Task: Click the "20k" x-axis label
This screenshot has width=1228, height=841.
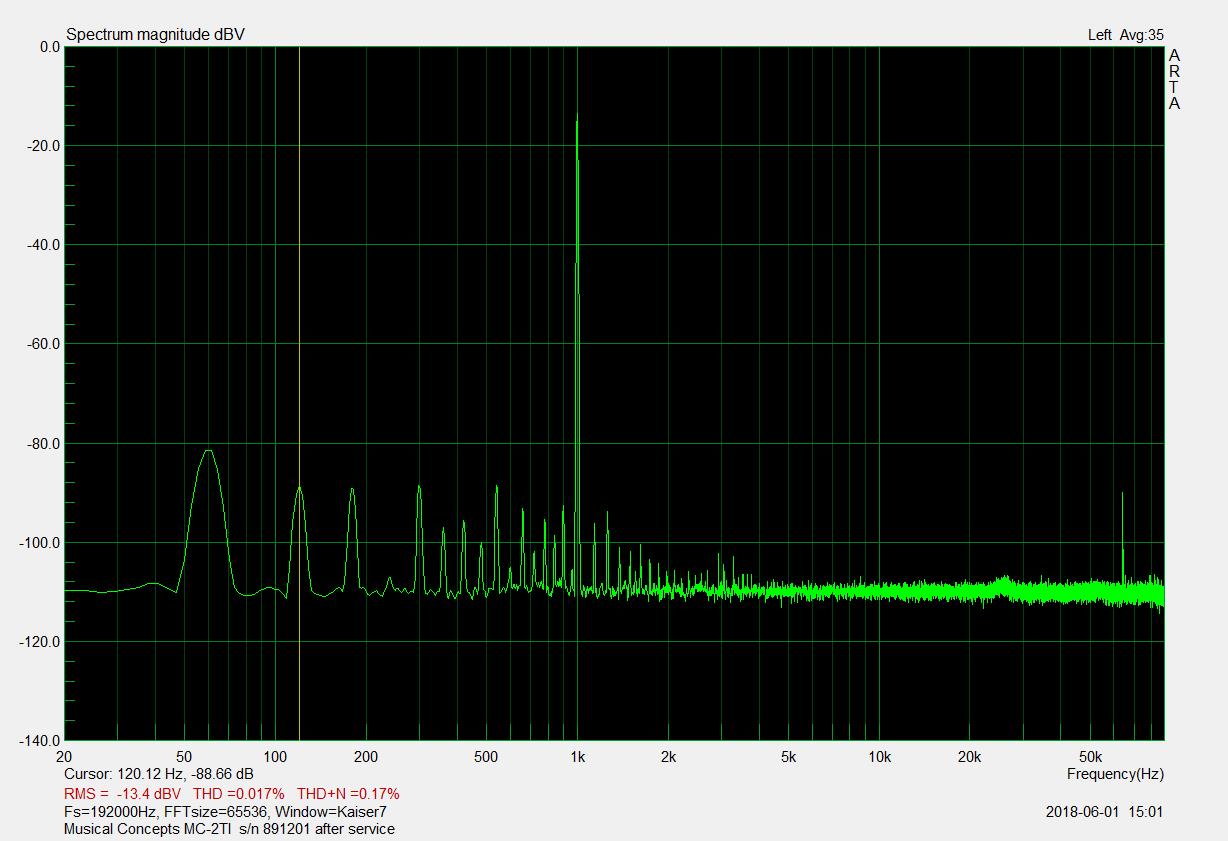Action: [969, 757]
